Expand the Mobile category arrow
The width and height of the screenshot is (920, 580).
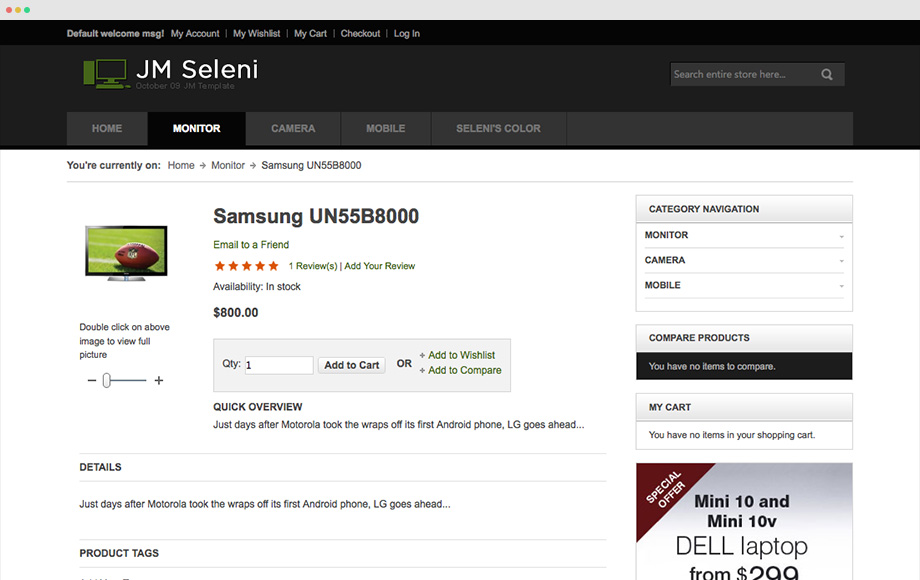[x=841, y=286]
